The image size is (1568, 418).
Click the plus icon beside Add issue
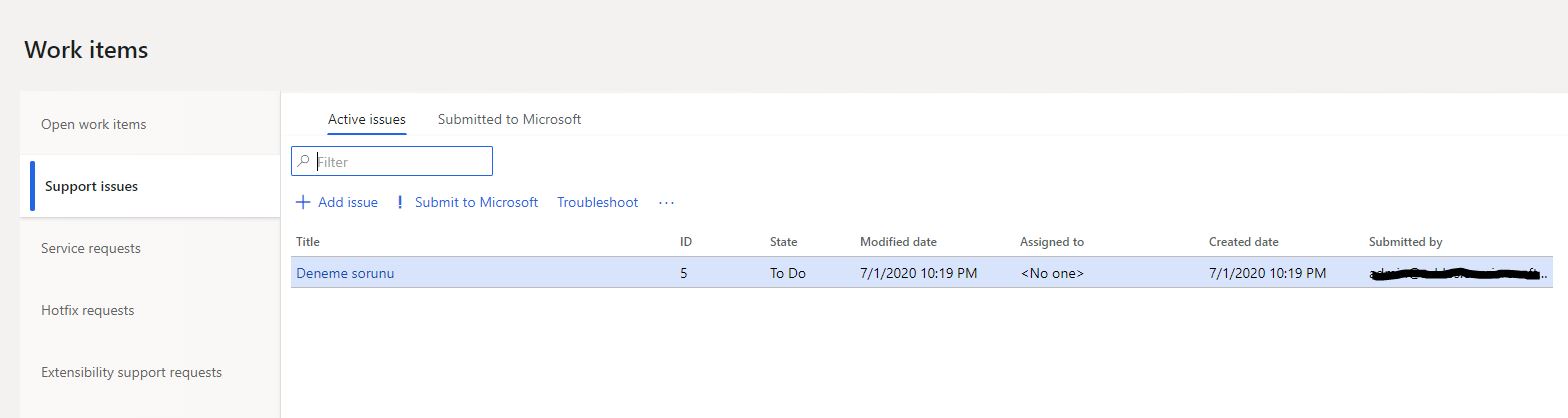(303, 202)
